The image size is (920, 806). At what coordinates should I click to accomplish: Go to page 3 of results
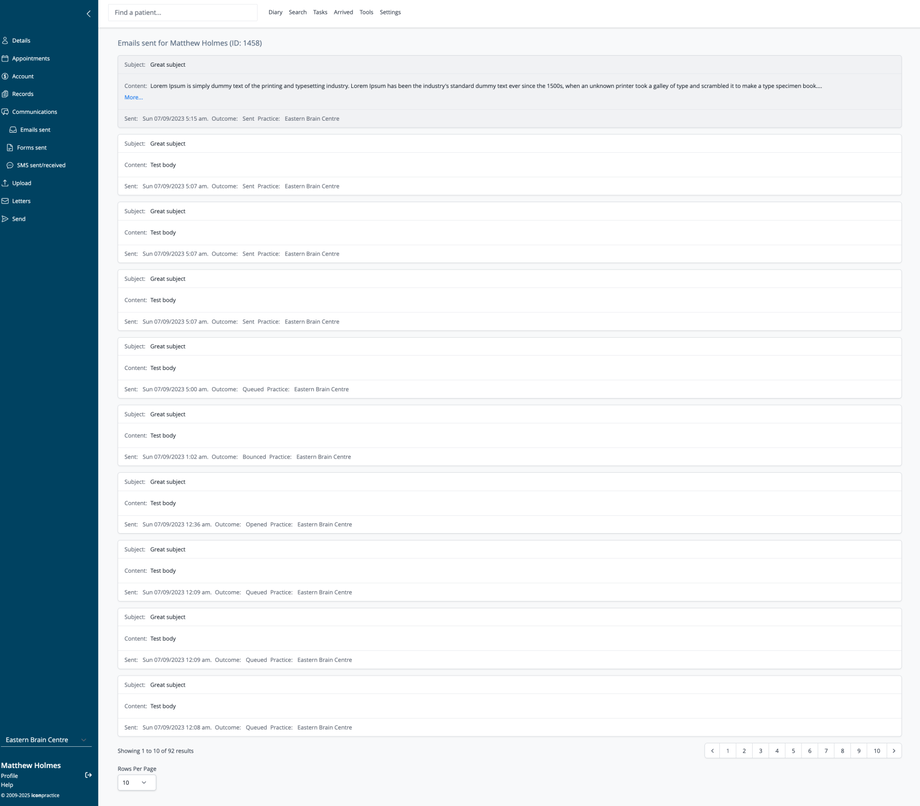[760, 751]
